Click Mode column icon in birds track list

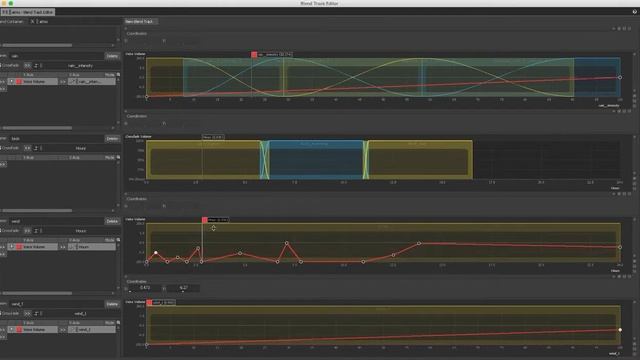point(118,157)
